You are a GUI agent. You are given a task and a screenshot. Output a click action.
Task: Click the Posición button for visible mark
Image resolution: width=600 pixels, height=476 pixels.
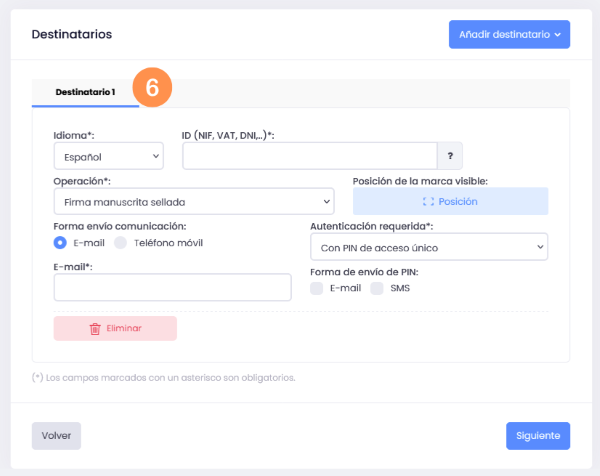coord(450,201)
